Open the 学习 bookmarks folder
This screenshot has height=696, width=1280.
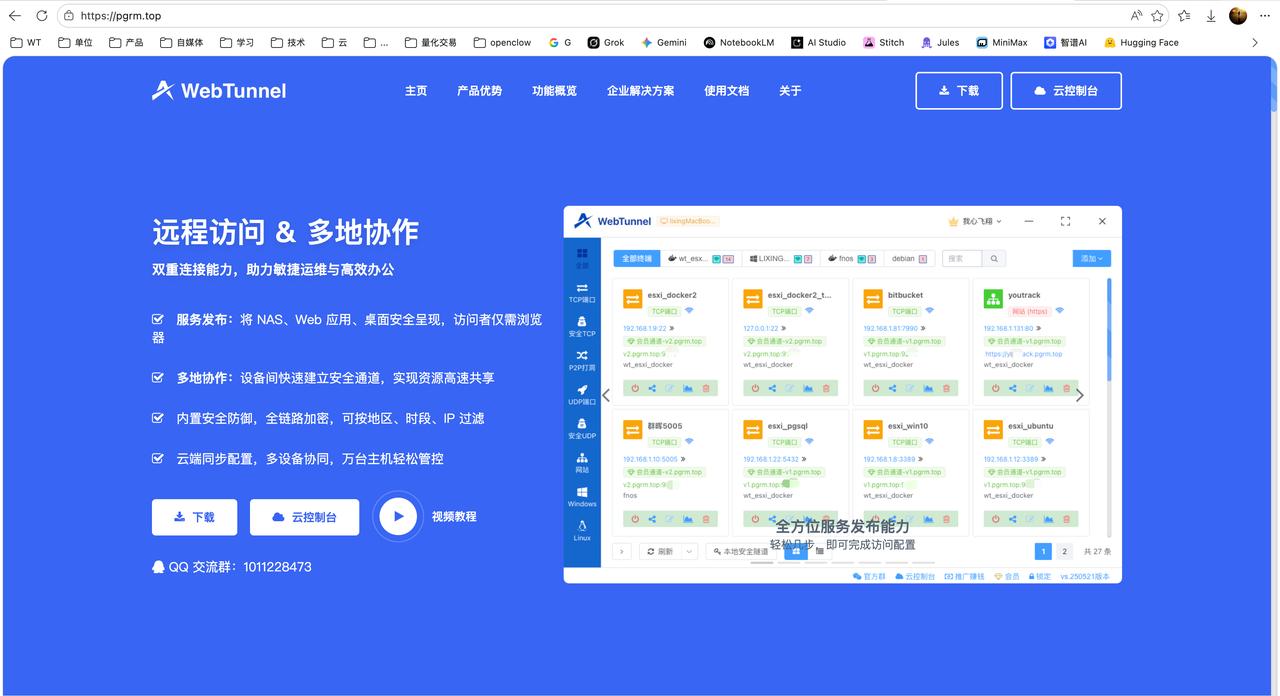[237, 42]
